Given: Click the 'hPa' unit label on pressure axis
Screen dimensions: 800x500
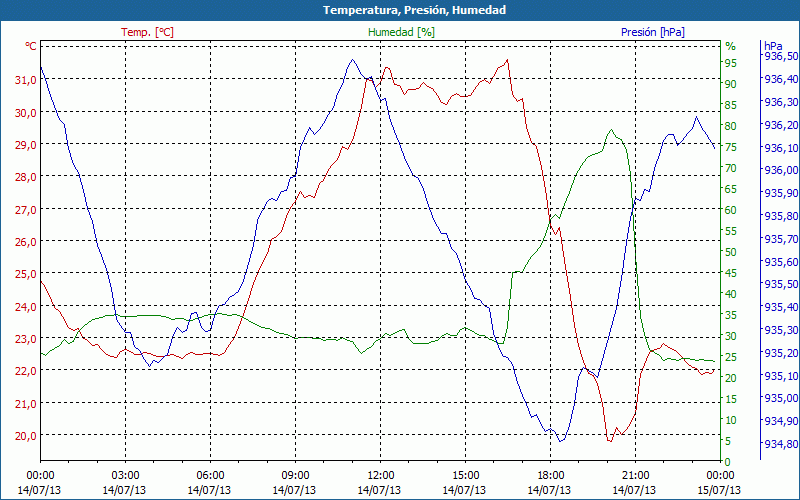Looking at the screenshot, I should point(773,46).
